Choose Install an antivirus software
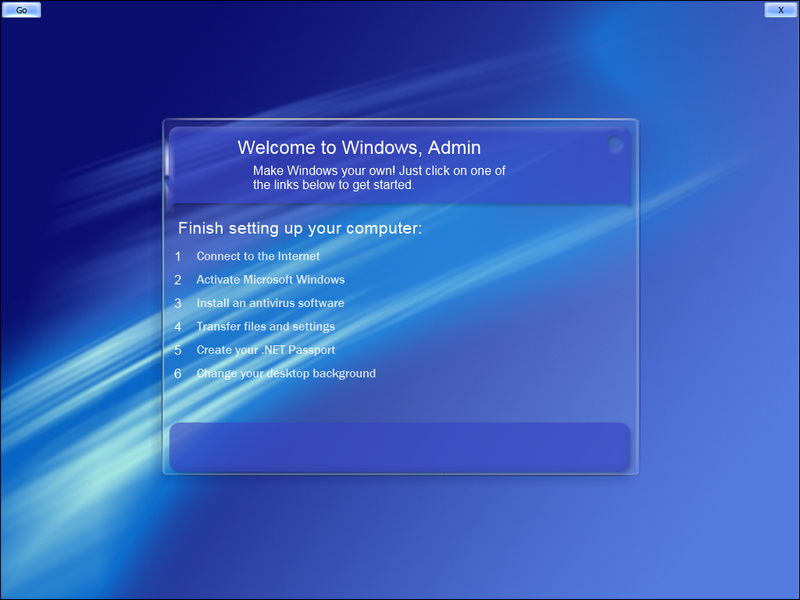The width and height of the screenshot is (800, 600). point(270,303)
